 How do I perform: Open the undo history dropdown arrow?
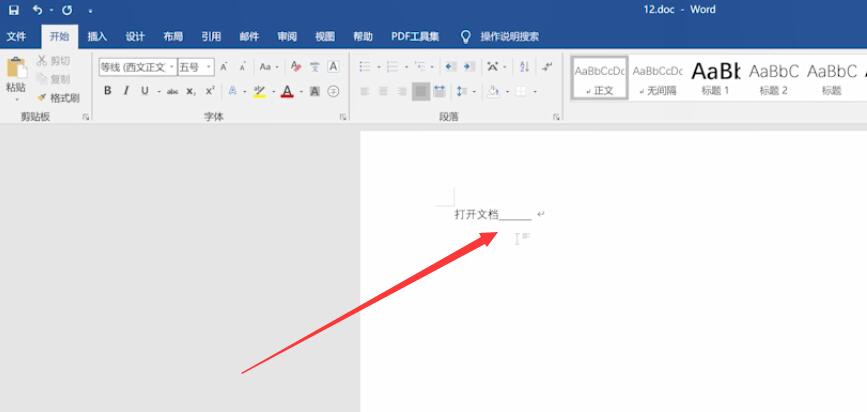click(51, 11)
